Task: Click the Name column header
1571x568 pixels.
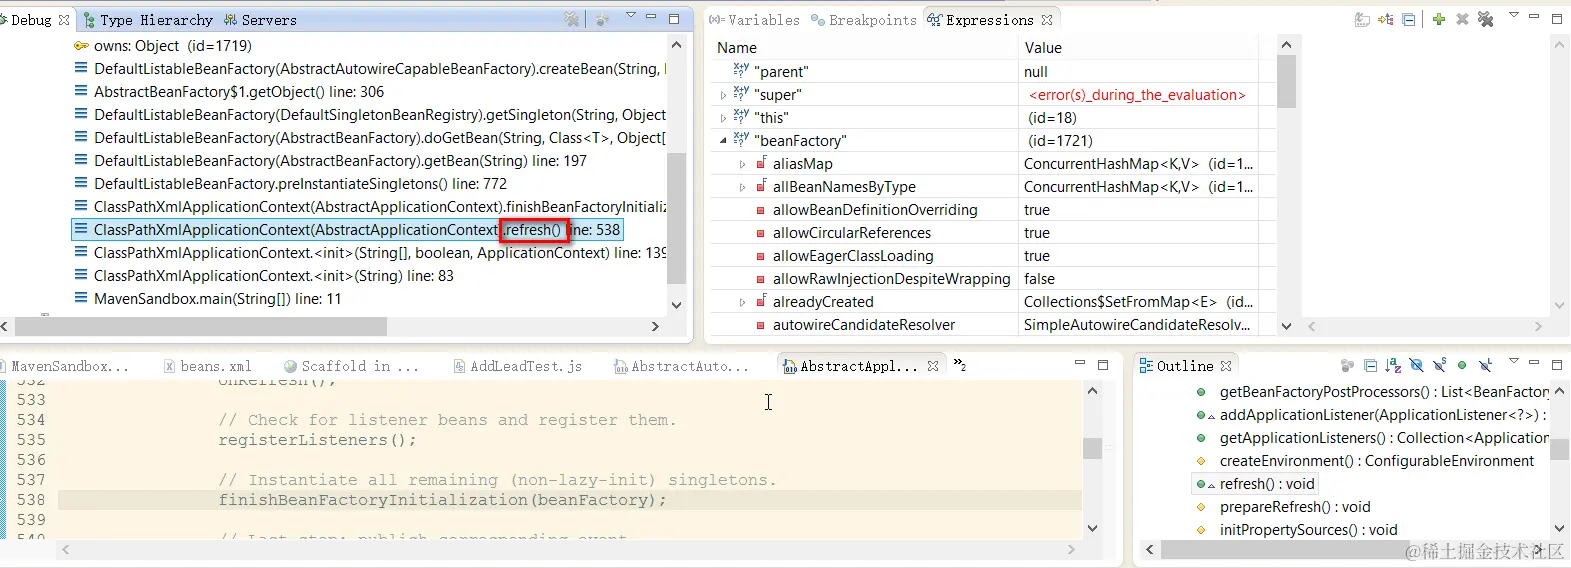Action: 864,48
